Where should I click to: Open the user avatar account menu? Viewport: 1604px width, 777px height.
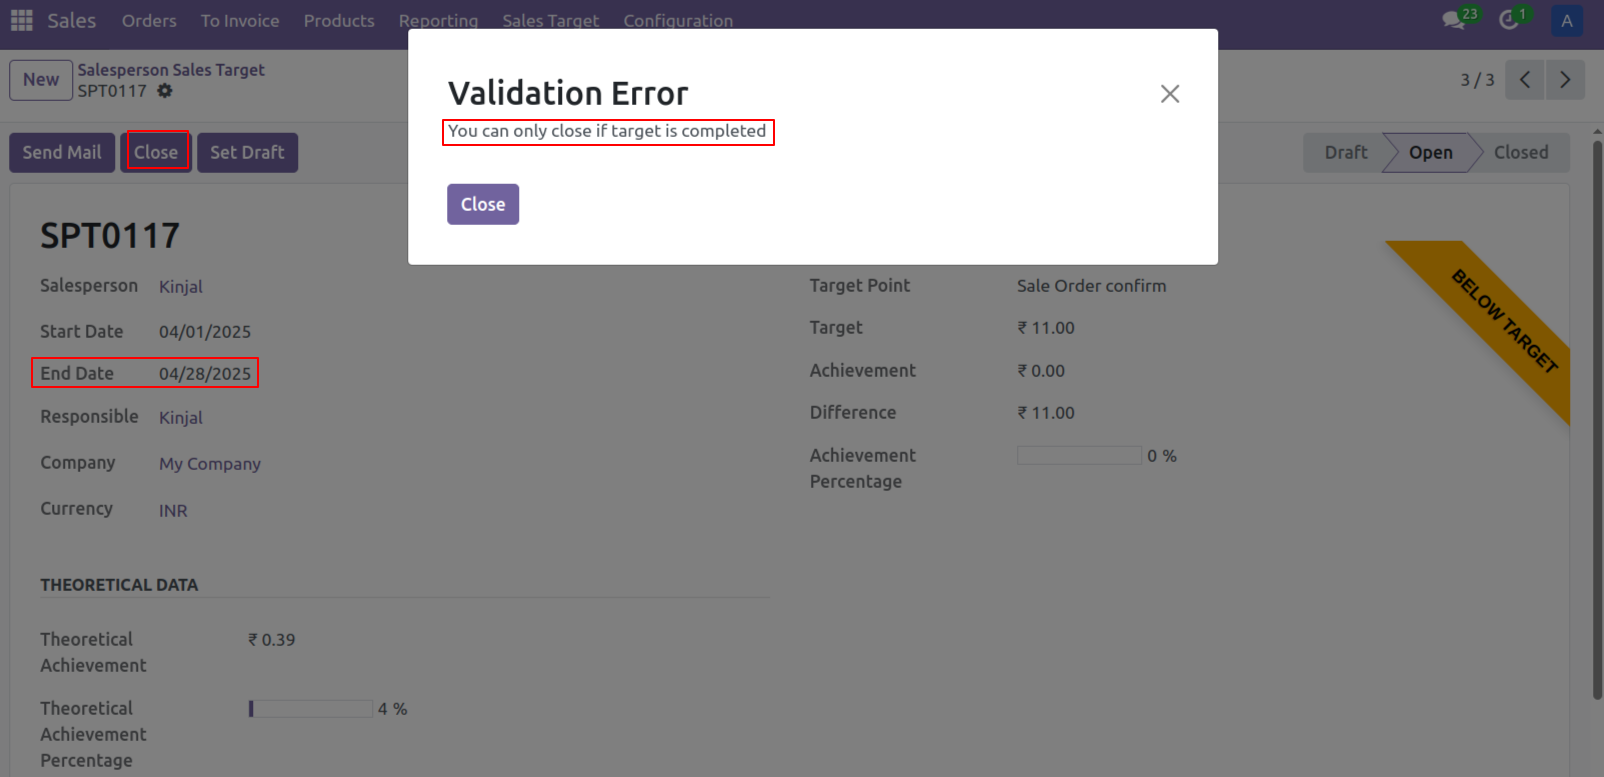(x=1566, y=20)
